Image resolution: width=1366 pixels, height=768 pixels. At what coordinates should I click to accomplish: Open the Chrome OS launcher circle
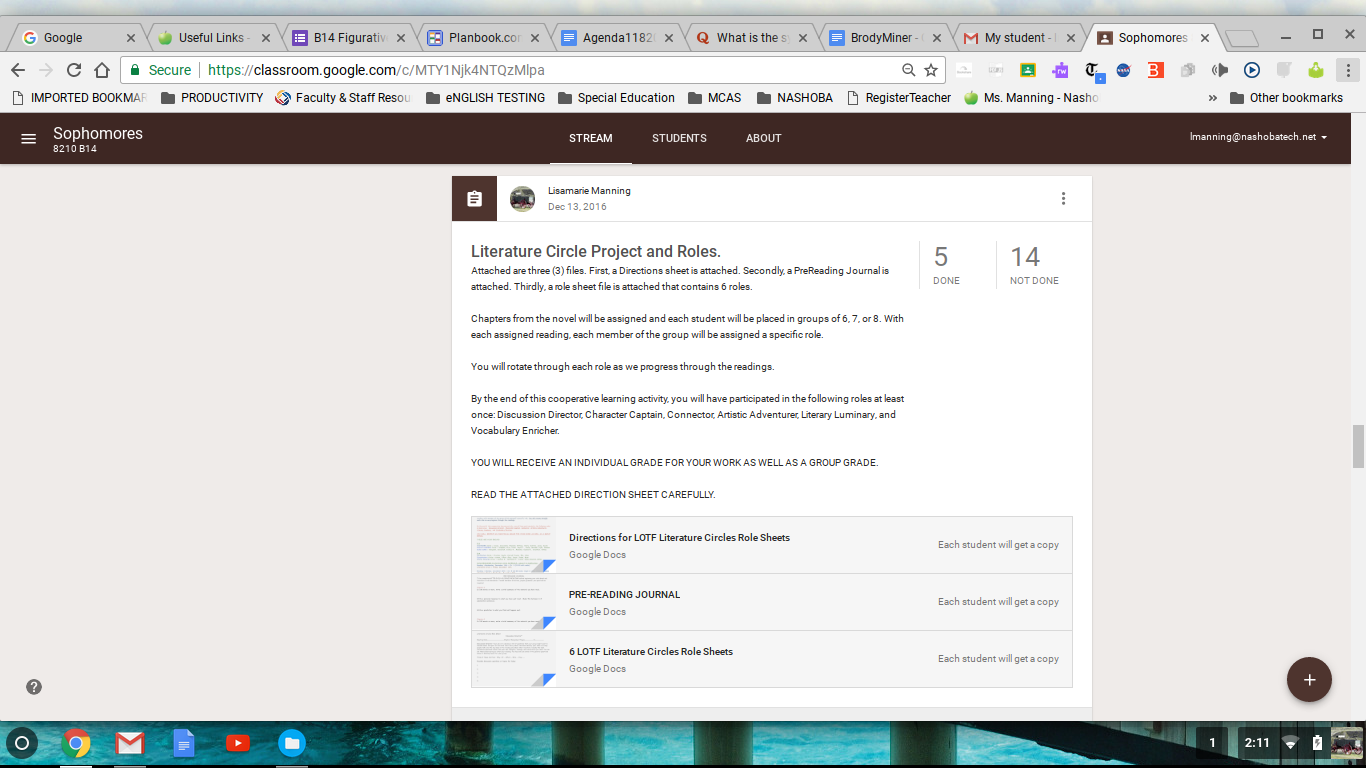coord(22,743)
